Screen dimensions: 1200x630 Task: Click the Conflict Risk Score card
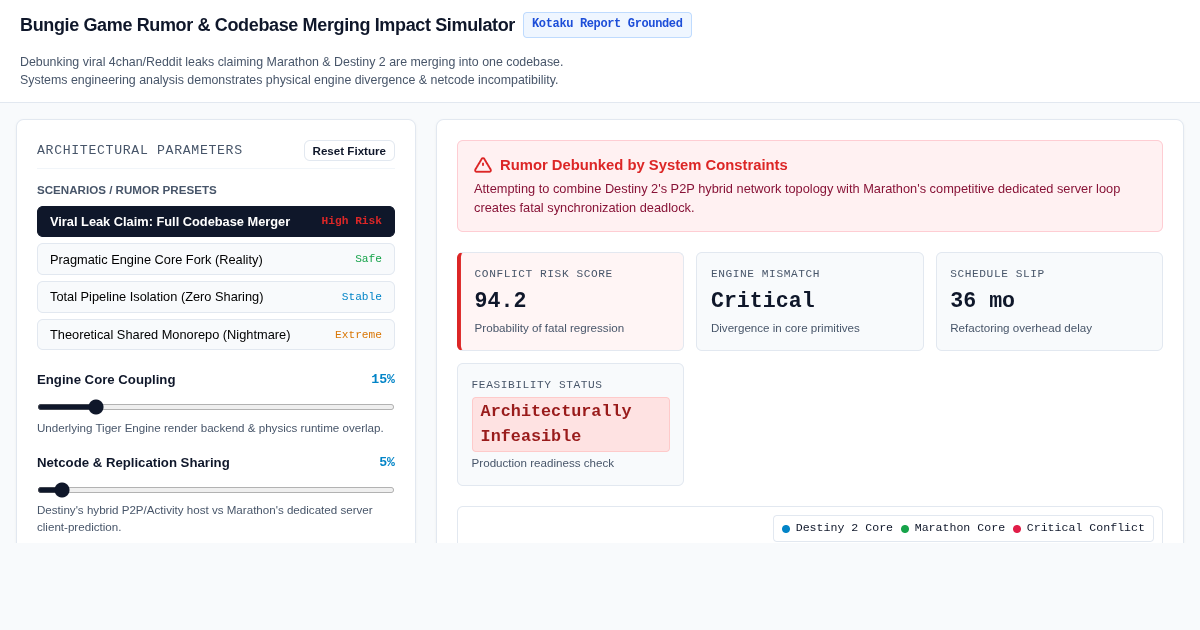tap(571, 301)
